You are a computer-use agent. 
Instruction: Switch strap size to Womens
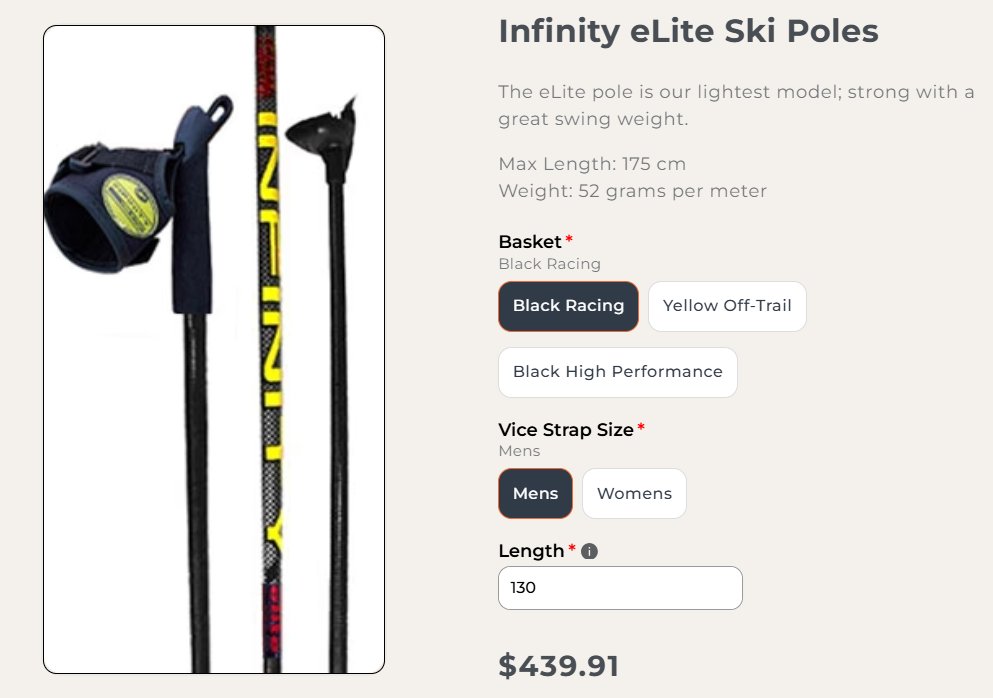pos(634,494)
